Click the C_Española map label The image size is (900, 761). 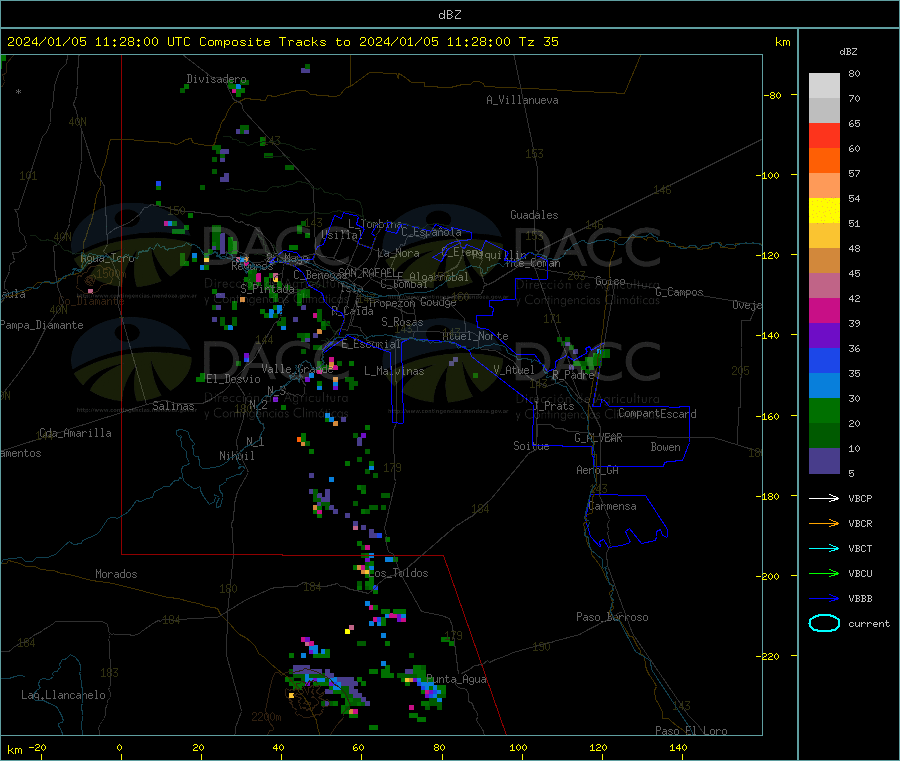[x=431, y=232]
